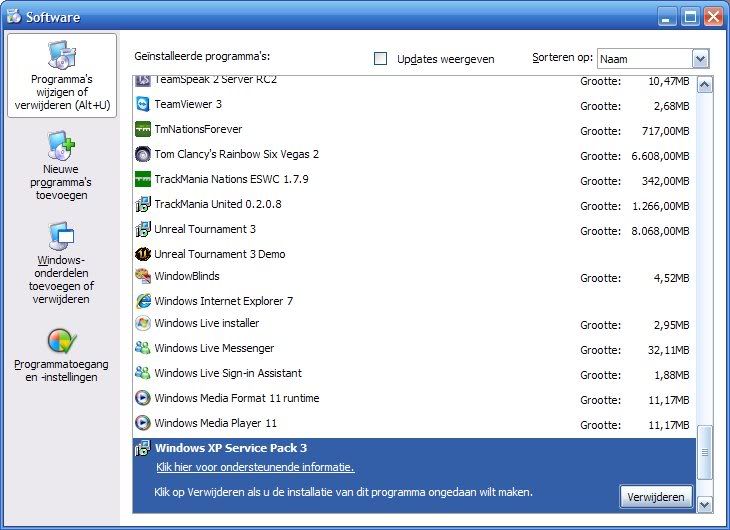Click the 8.068,00MB size value
Screen dimensions: 730x530
[x=660, y=231]
